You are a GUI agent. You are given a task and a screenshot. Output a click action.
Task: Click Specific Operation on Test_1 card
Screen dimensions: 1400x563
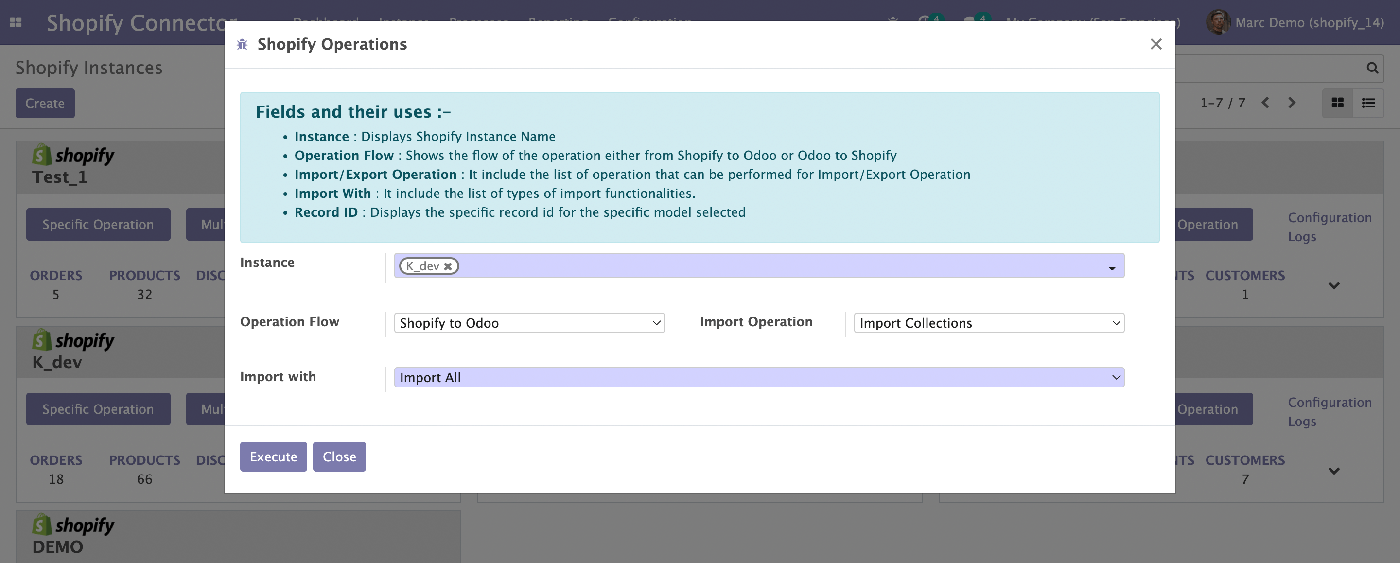click(98, 225)
